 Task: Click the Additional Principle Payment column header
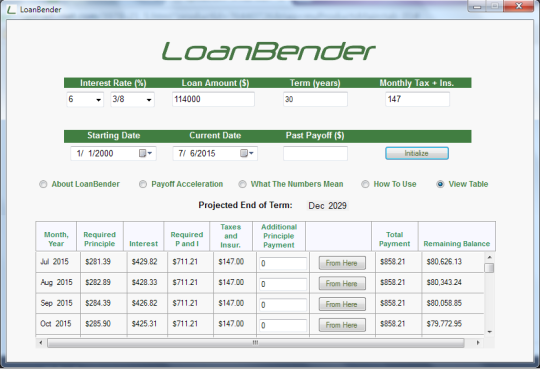pyautogui.click(x=279, y=236)
